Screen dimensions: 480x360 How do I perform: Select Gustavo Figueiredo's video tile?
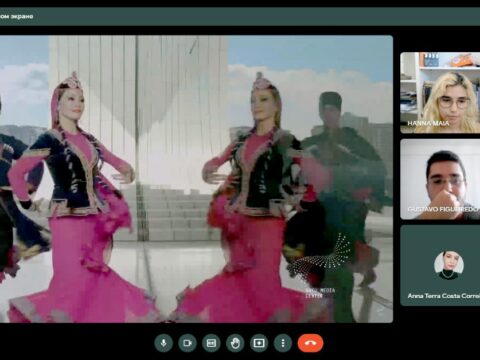tap(440, 179)
